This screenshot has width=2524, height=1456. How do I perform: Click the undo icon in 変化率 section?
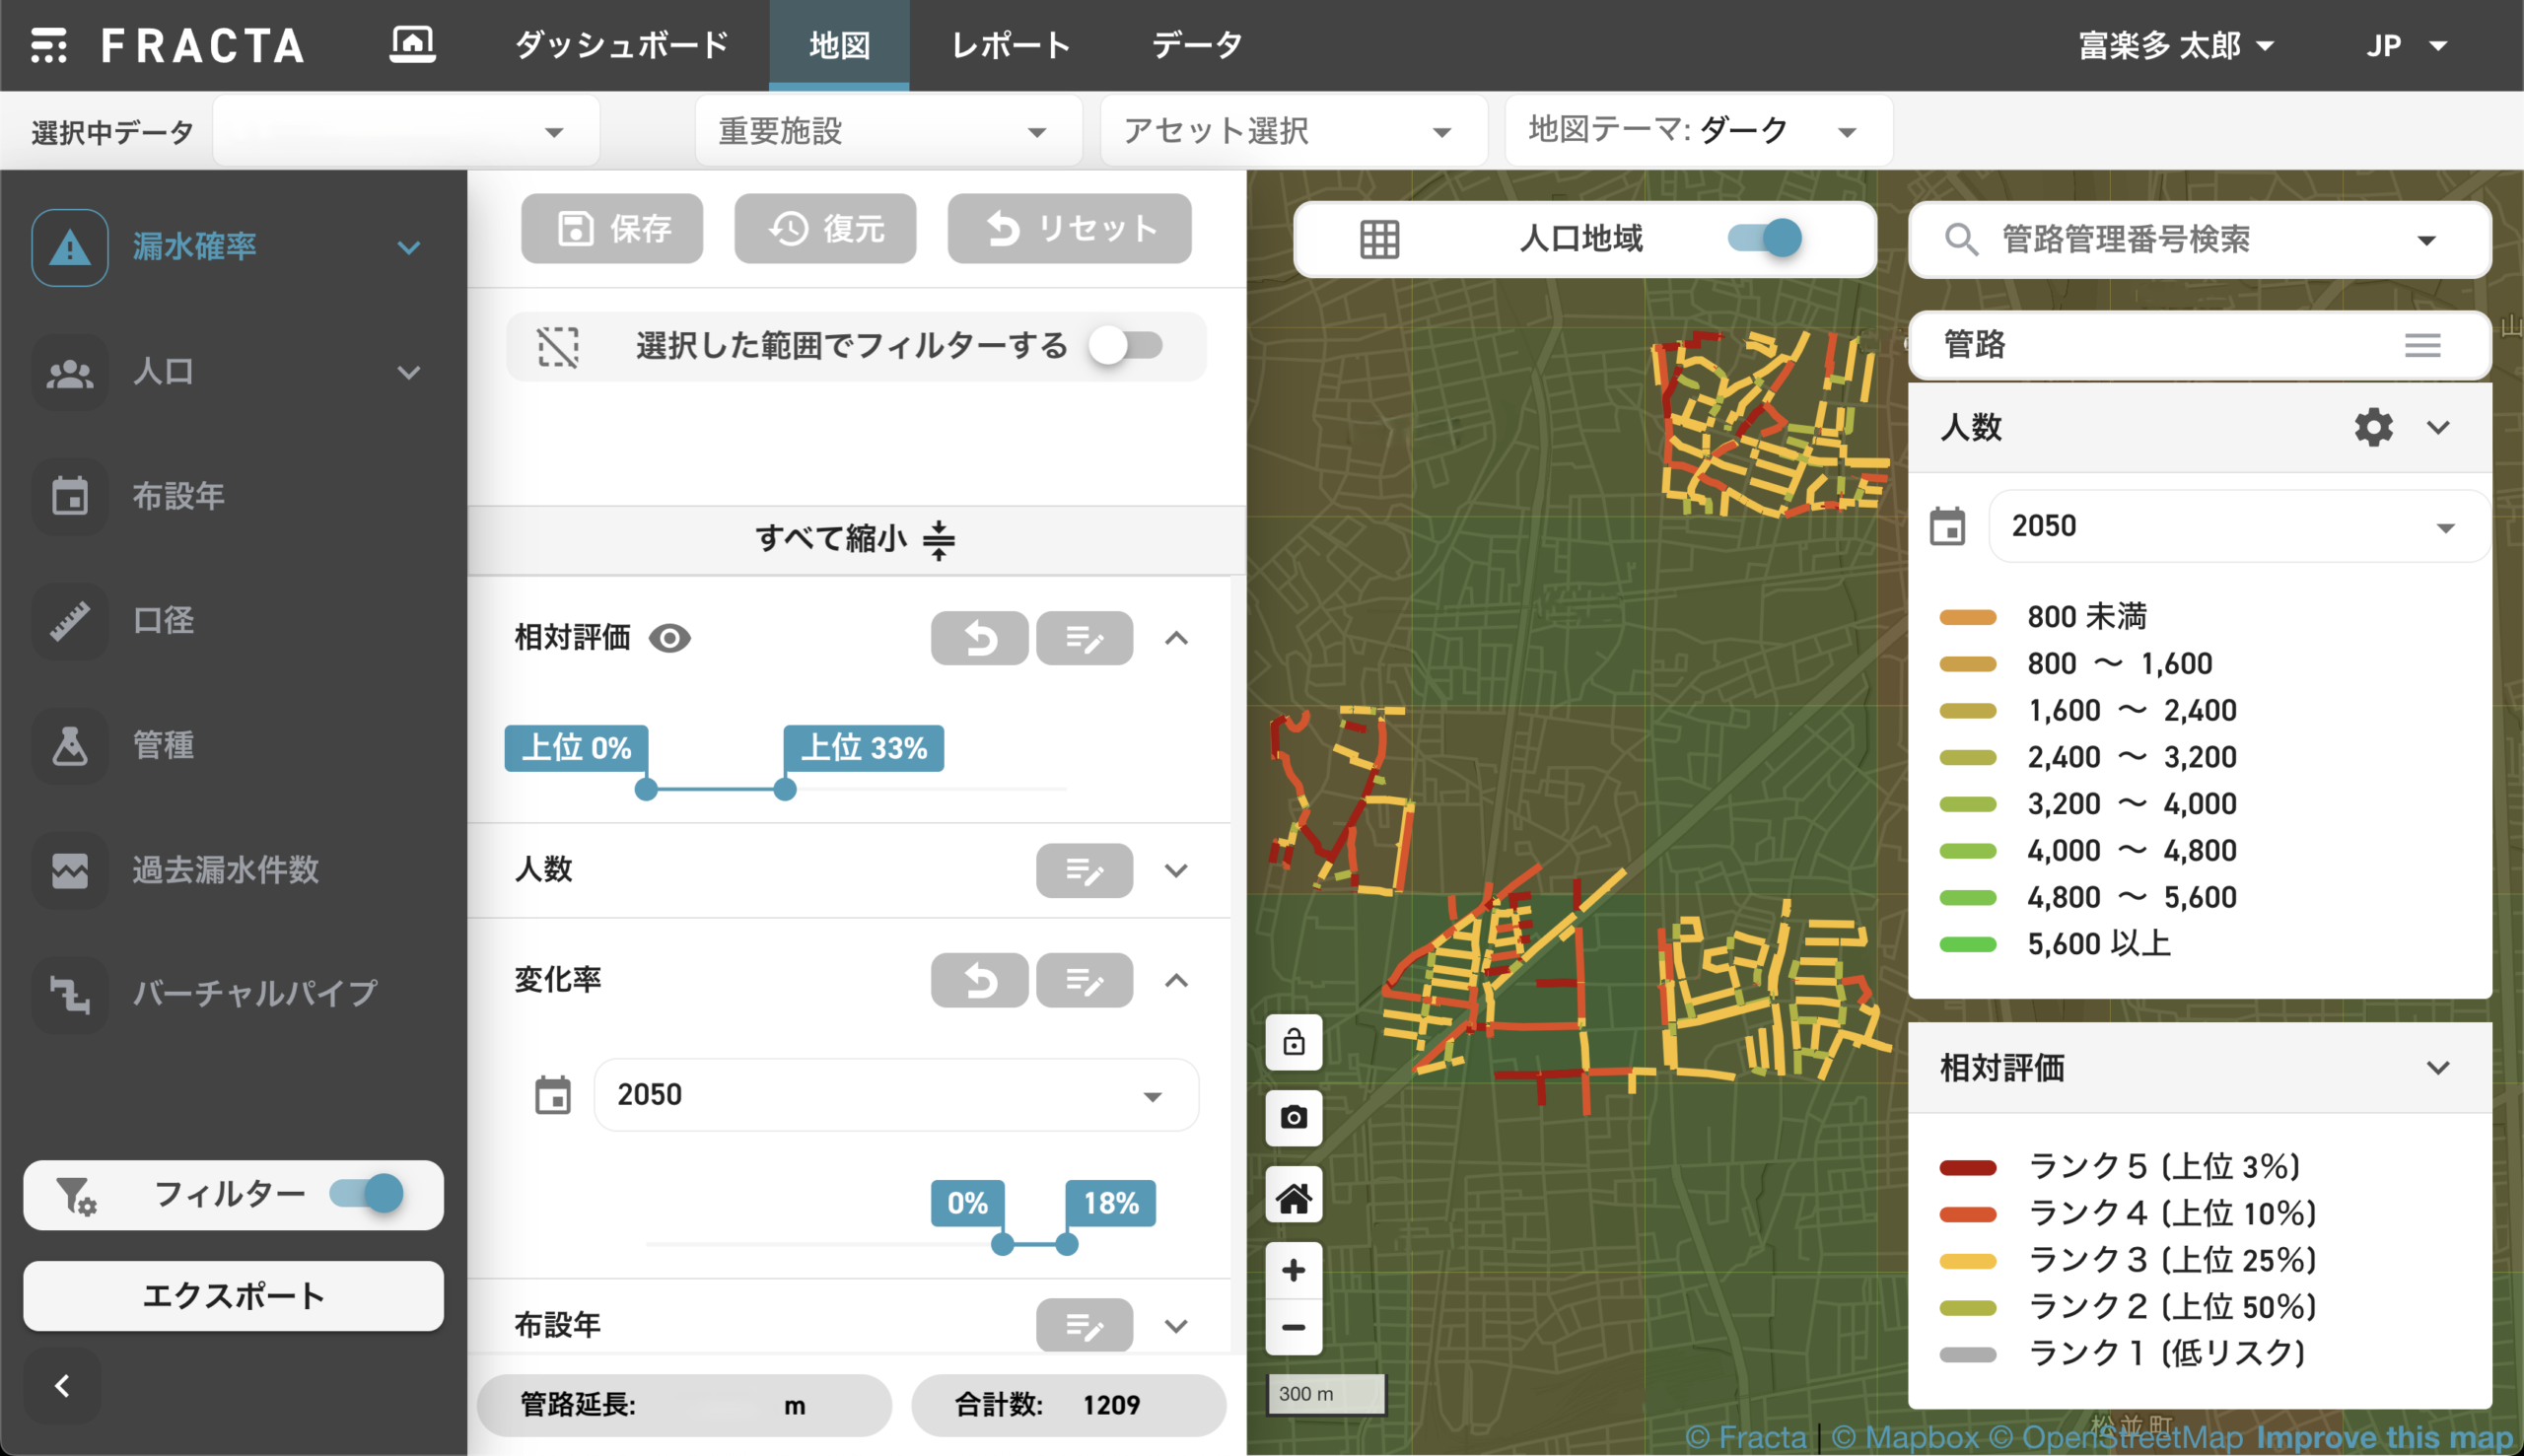click(979, 980)
